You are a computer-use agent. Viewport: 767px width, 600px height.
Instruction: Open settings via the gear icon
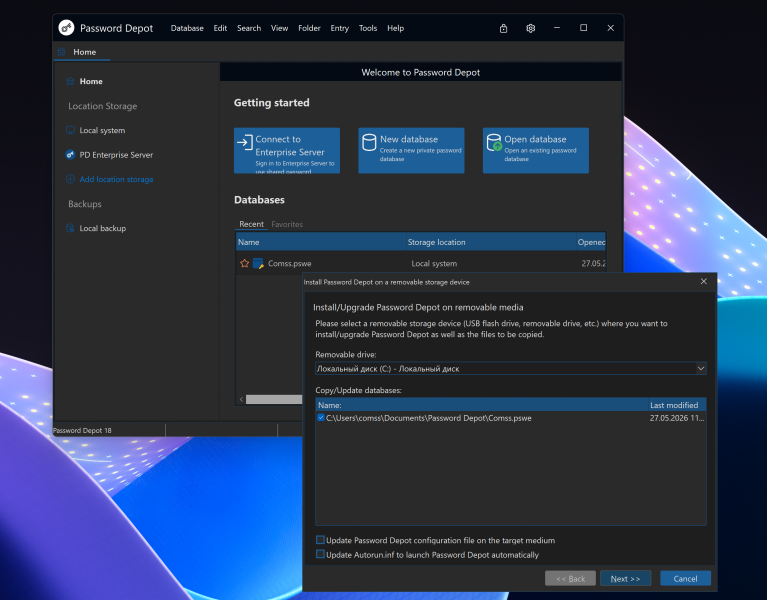(530, 28)
